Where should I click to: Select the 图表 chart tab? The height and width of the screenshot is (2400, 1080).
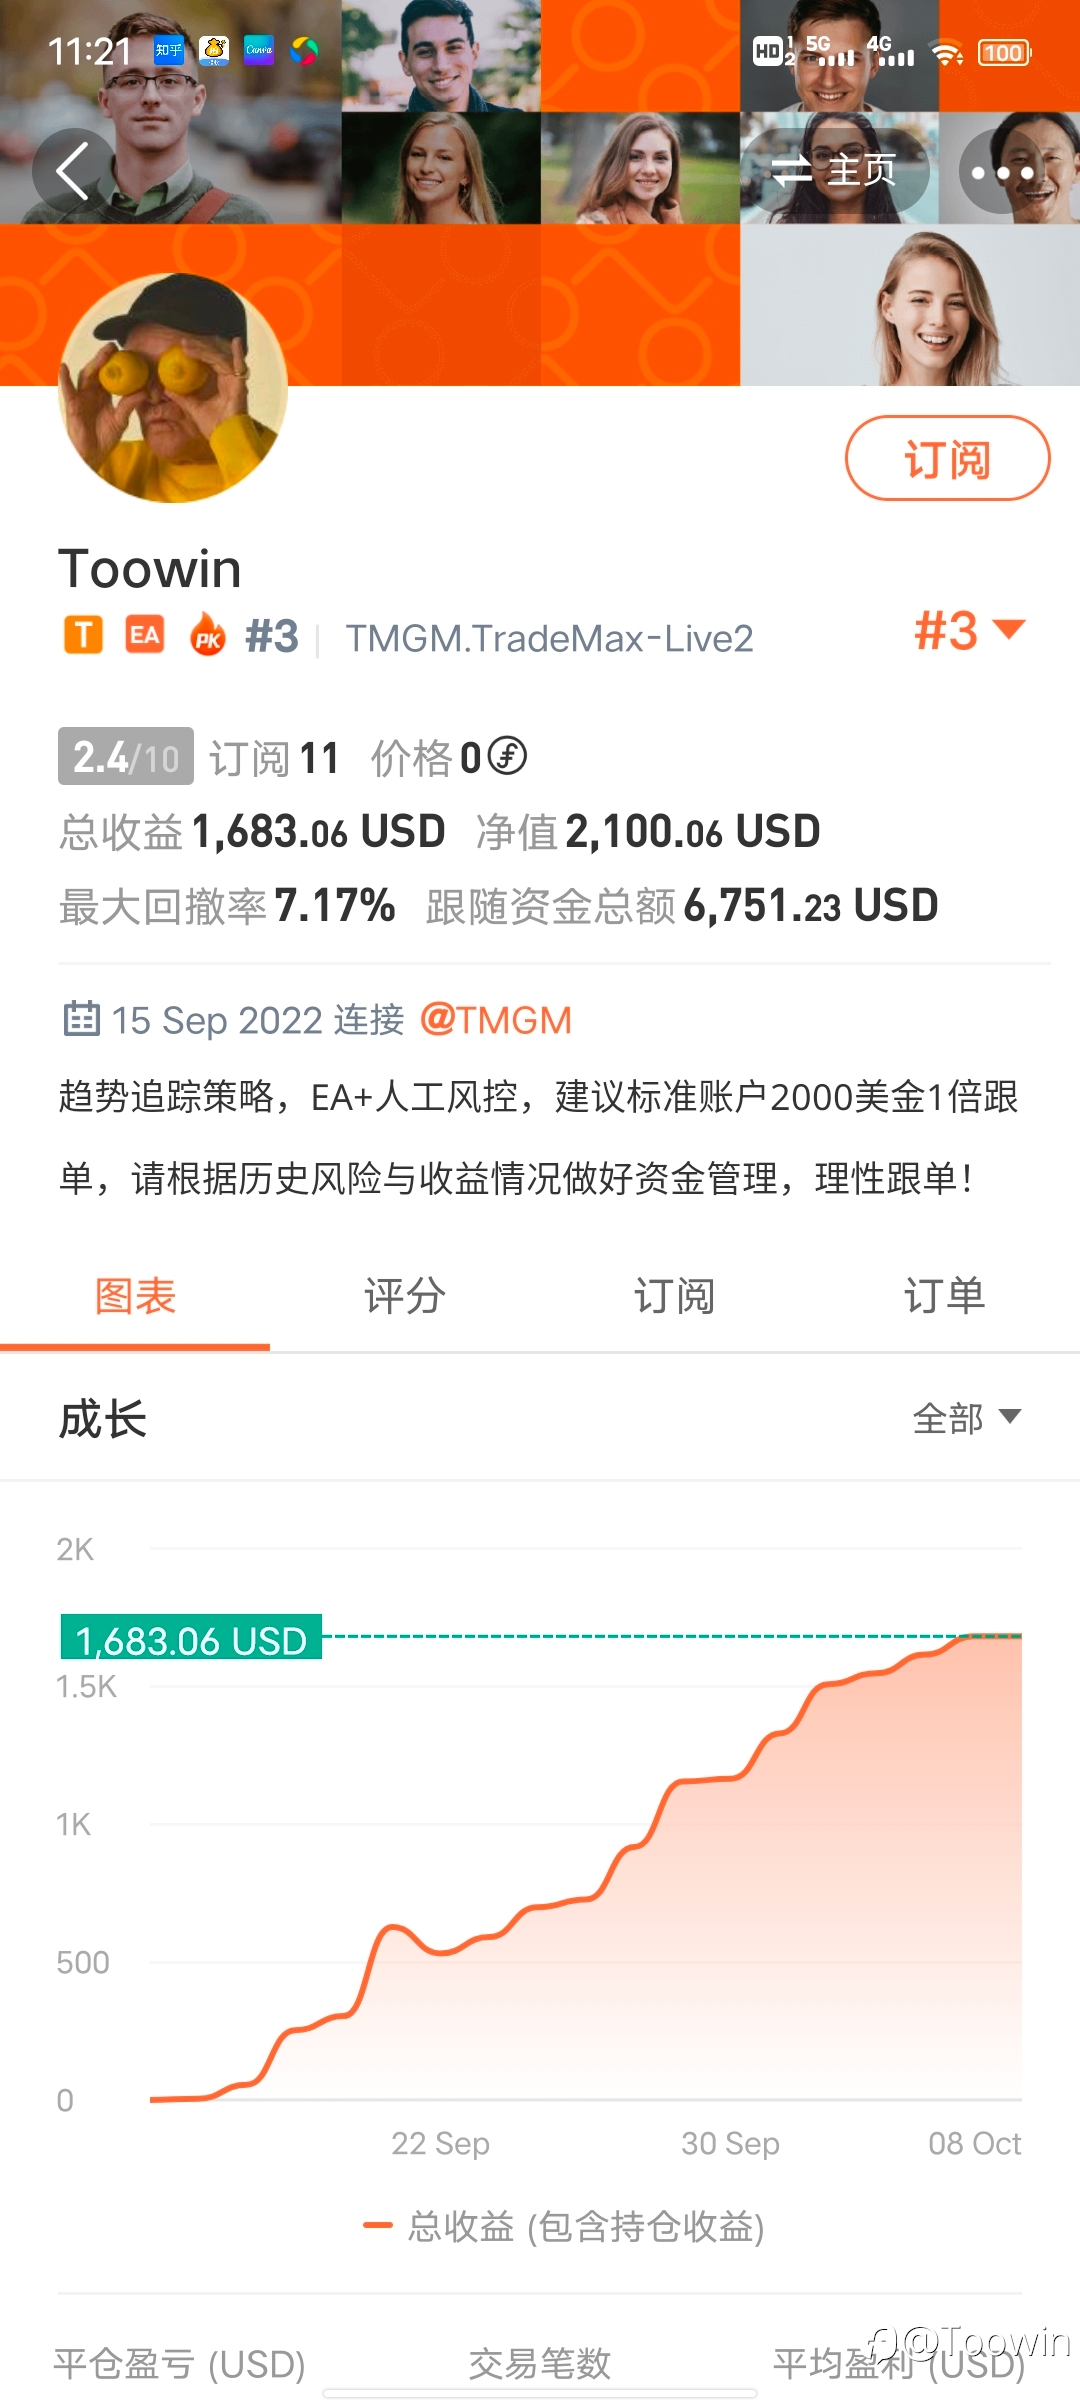135,1297
